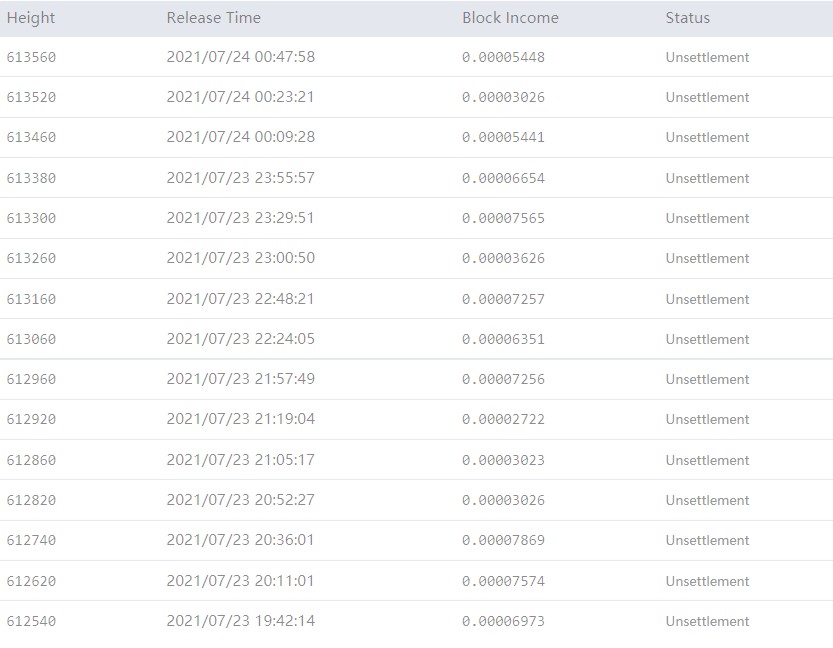Select block height 612540
Screen dimensions: 833x648
[x=31, y=621]
